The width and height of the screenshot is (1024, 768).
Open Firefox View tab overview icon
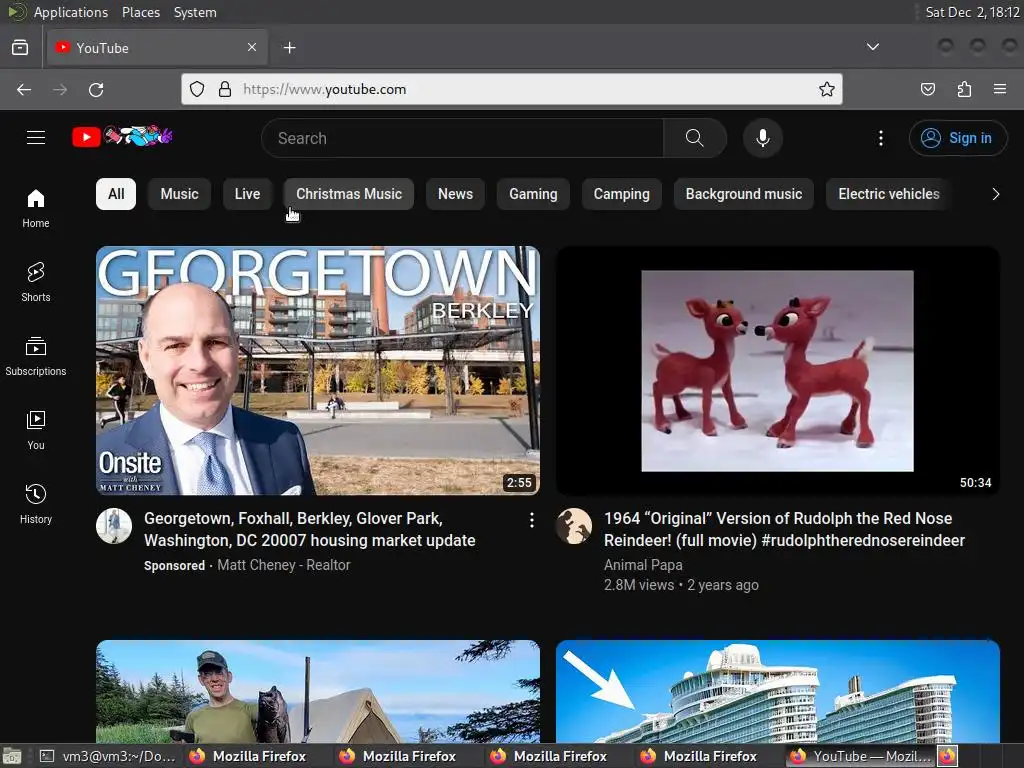(20, 48)
